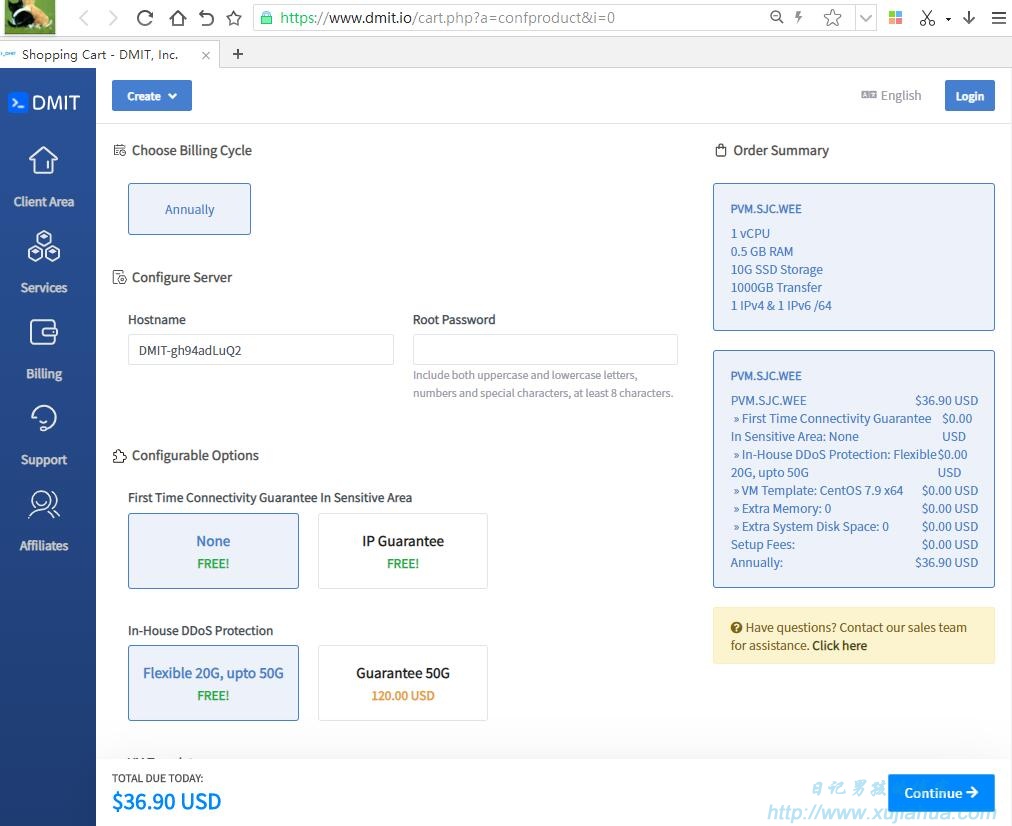Click the DMIT logo in sidebar
Screen dimensions: 1012x826
tap(45, 102)
